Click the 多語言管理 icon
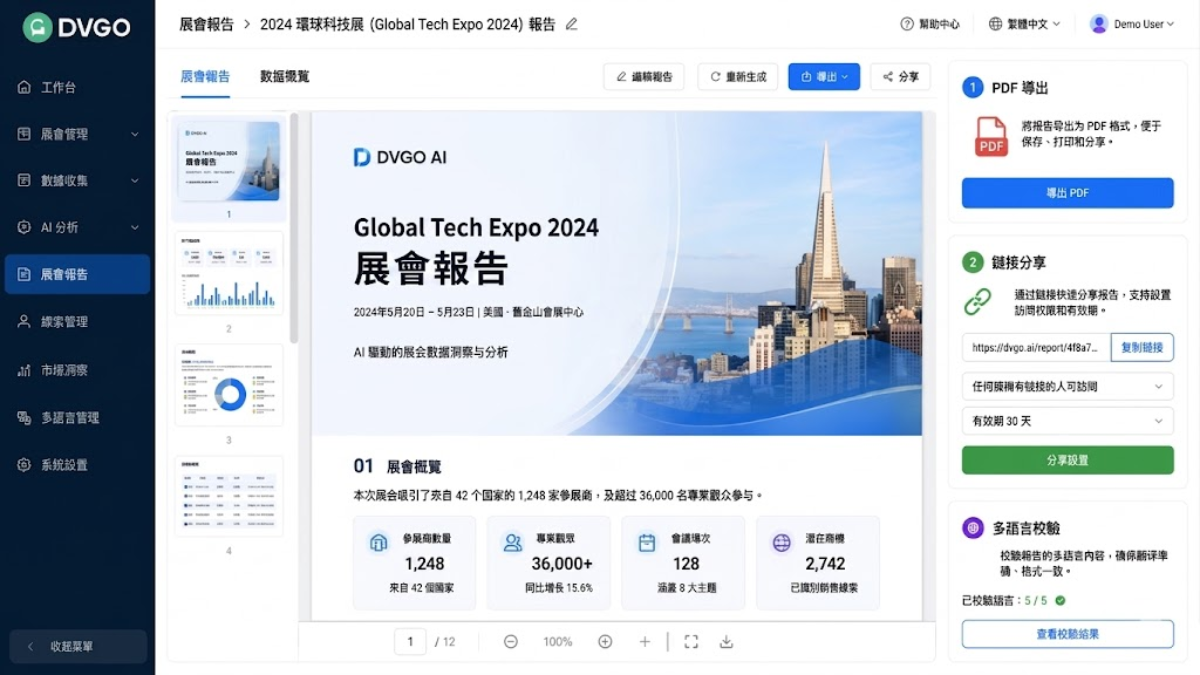 pyautogui.click(x=25, y=418)
